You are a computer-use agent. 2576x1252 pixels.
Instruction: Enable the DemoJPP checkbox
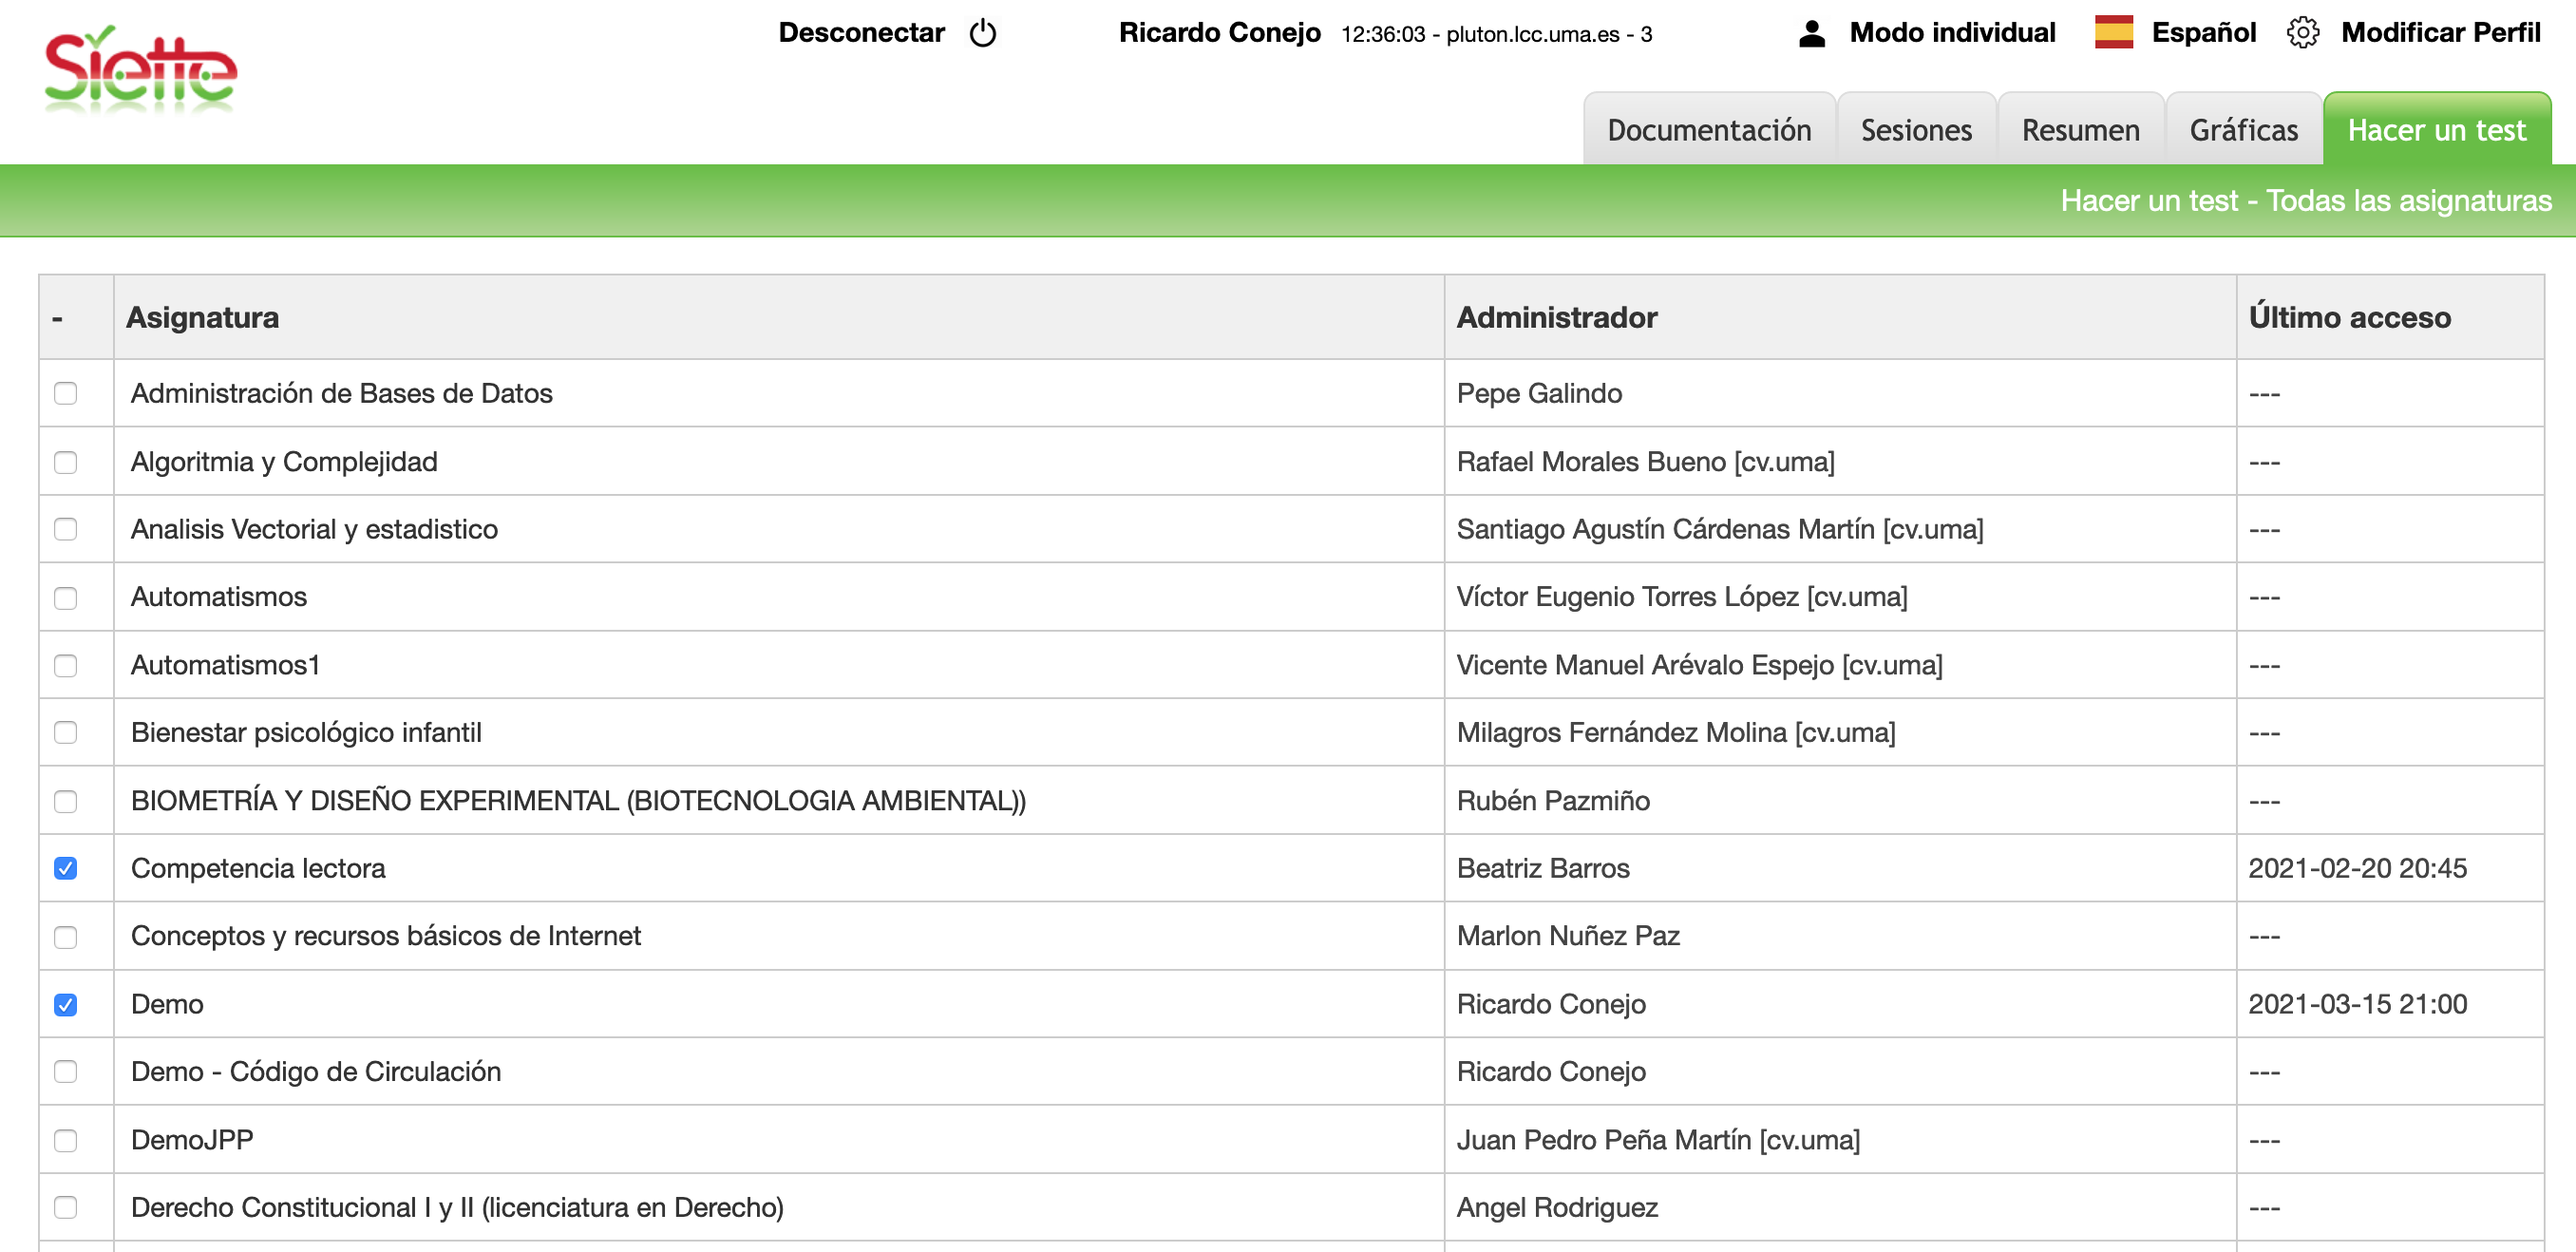(66, 1140)
